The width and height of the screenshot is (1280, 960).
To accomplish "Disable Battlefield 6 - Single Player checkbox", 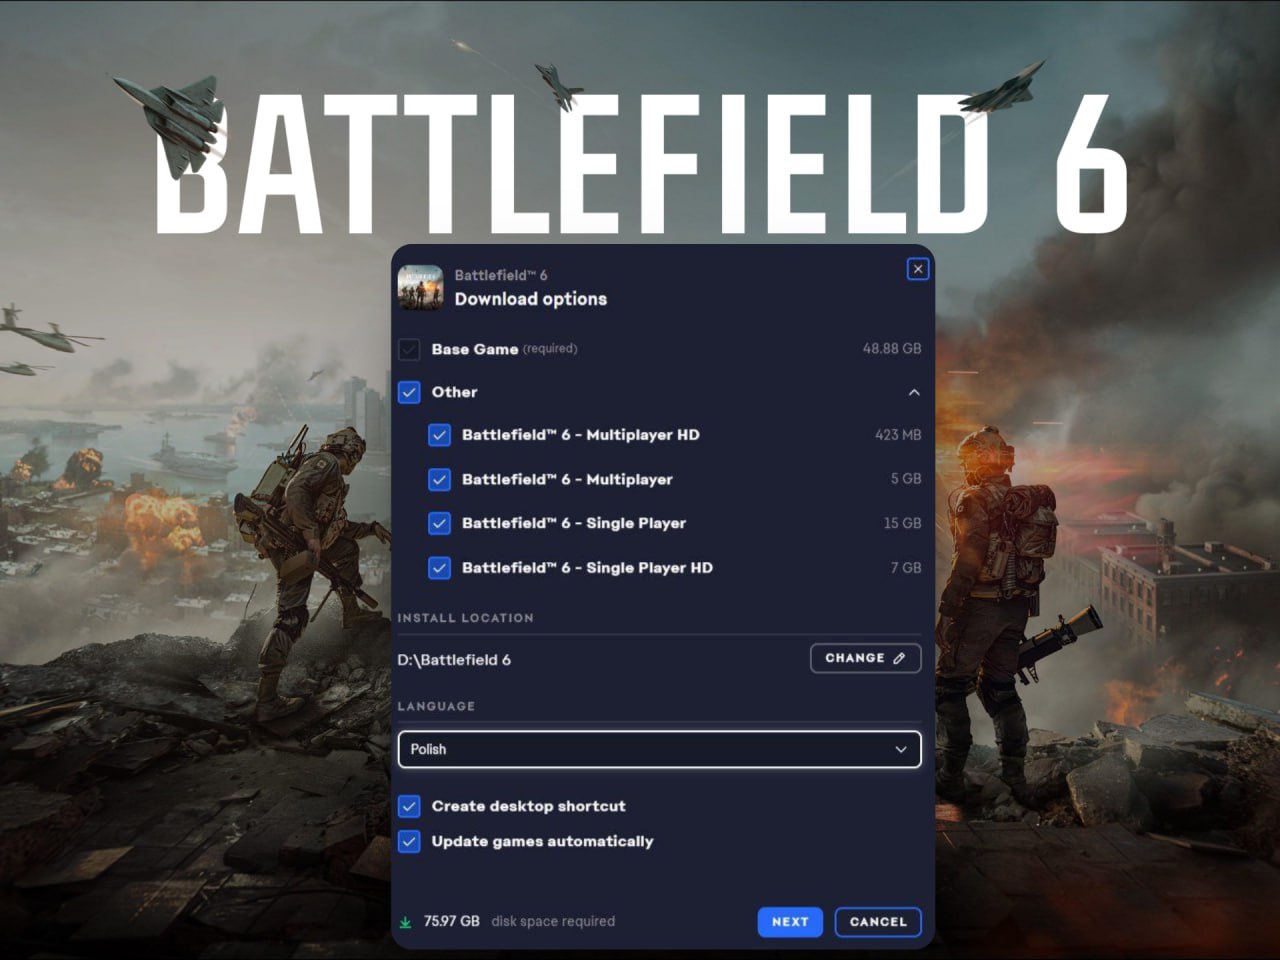I will pos(439,523).
